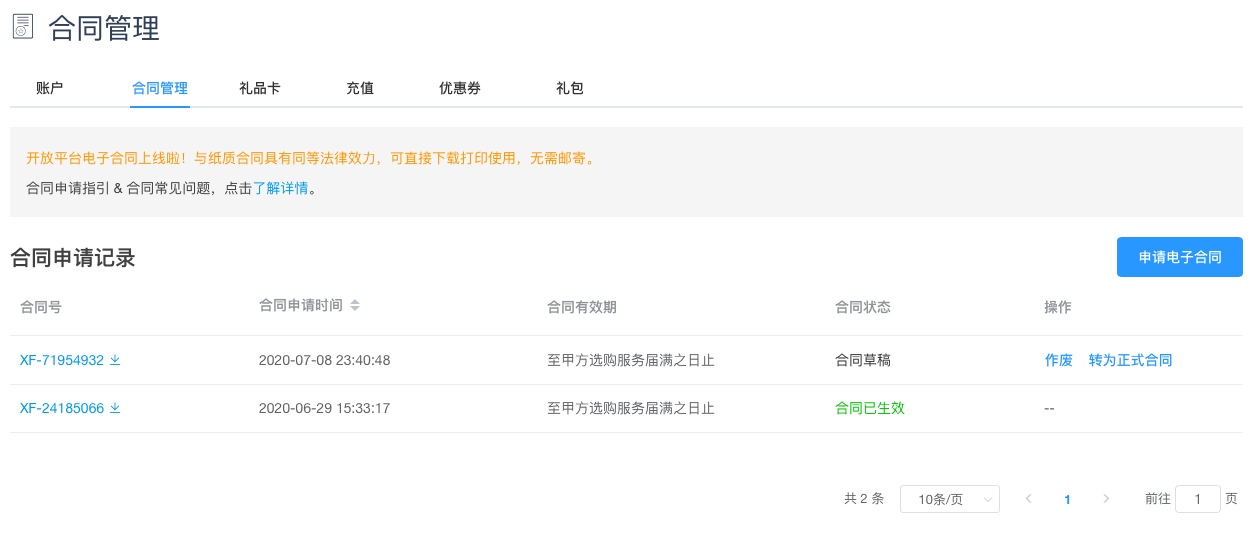Screen dimensions: 1251x537
Task: Click 转为正式合同 for the draft contract
Action: tap(1130, 360)
